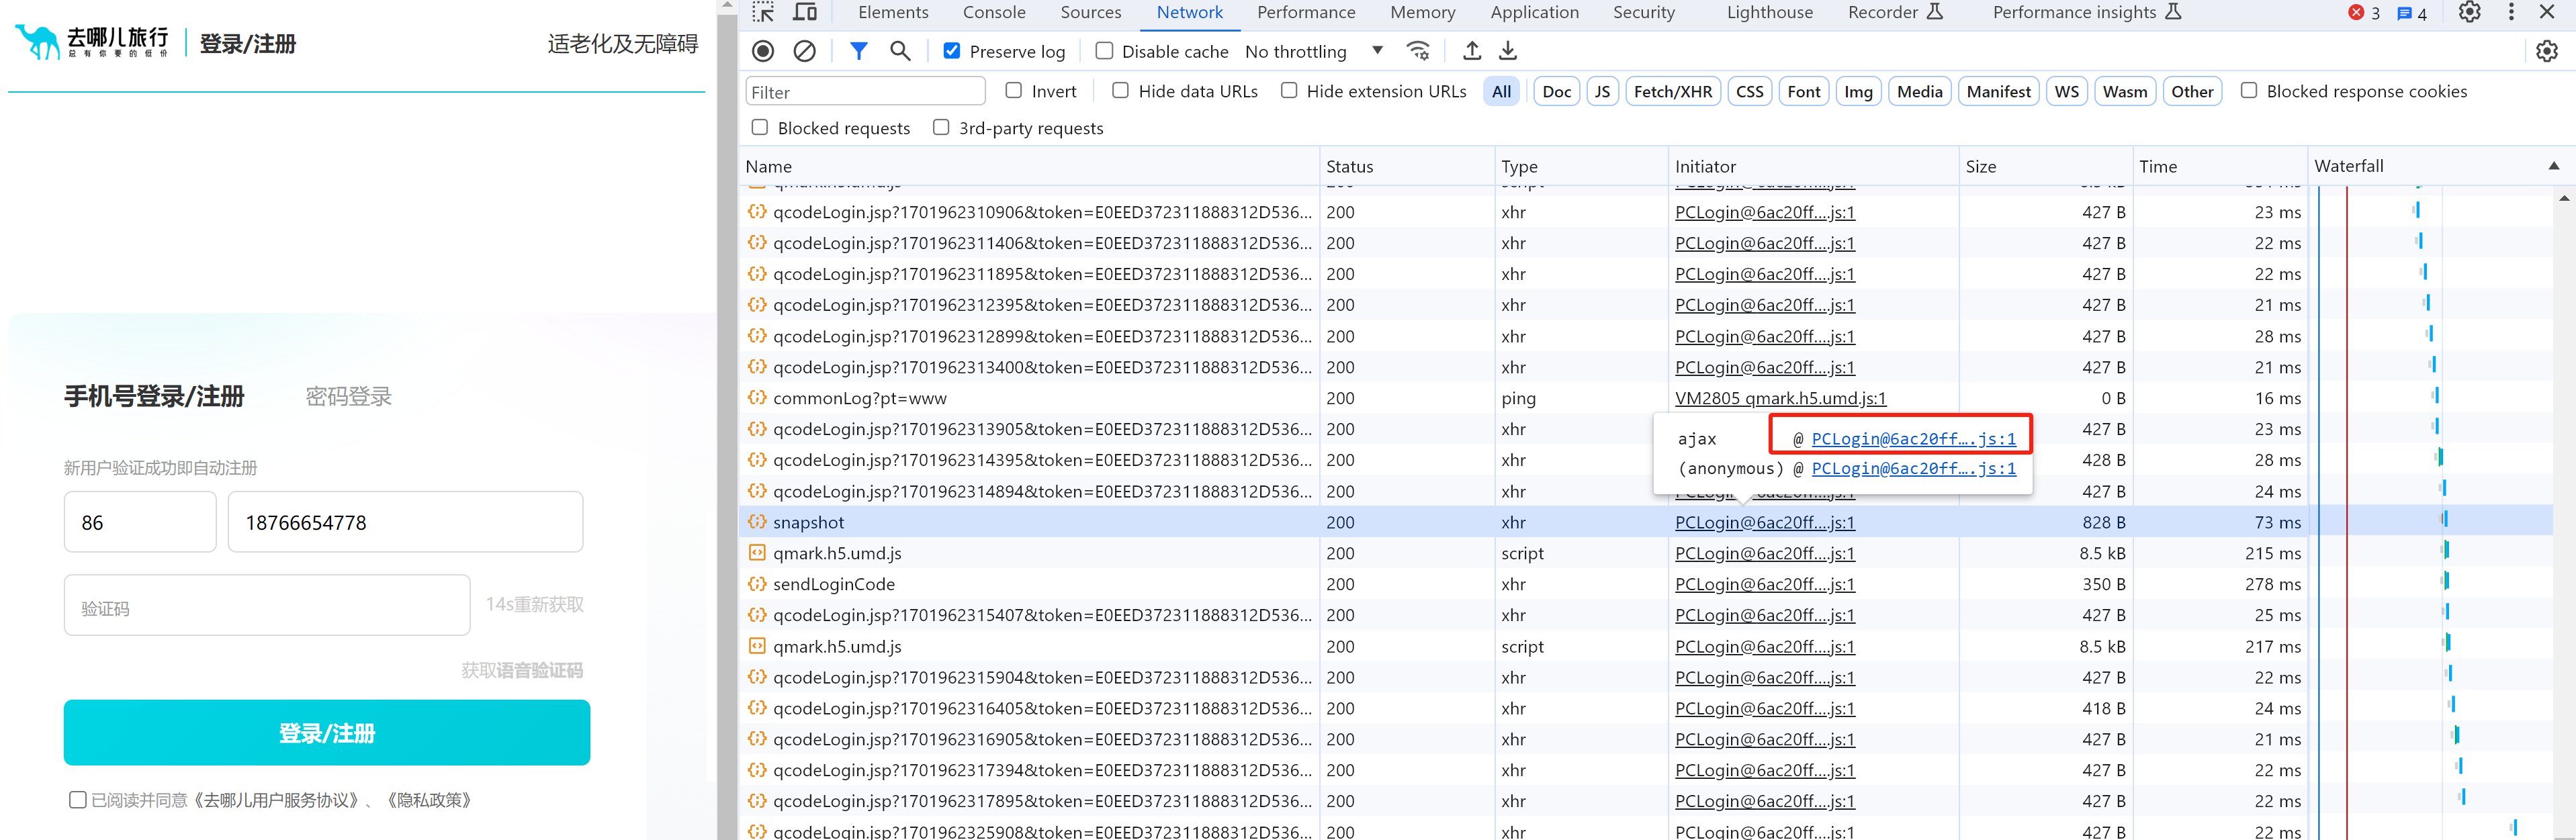Screen dimensions: 2576x840
Task: Import HAR file upload icon
Action: pyautogui.click(x=1472, y=51)
